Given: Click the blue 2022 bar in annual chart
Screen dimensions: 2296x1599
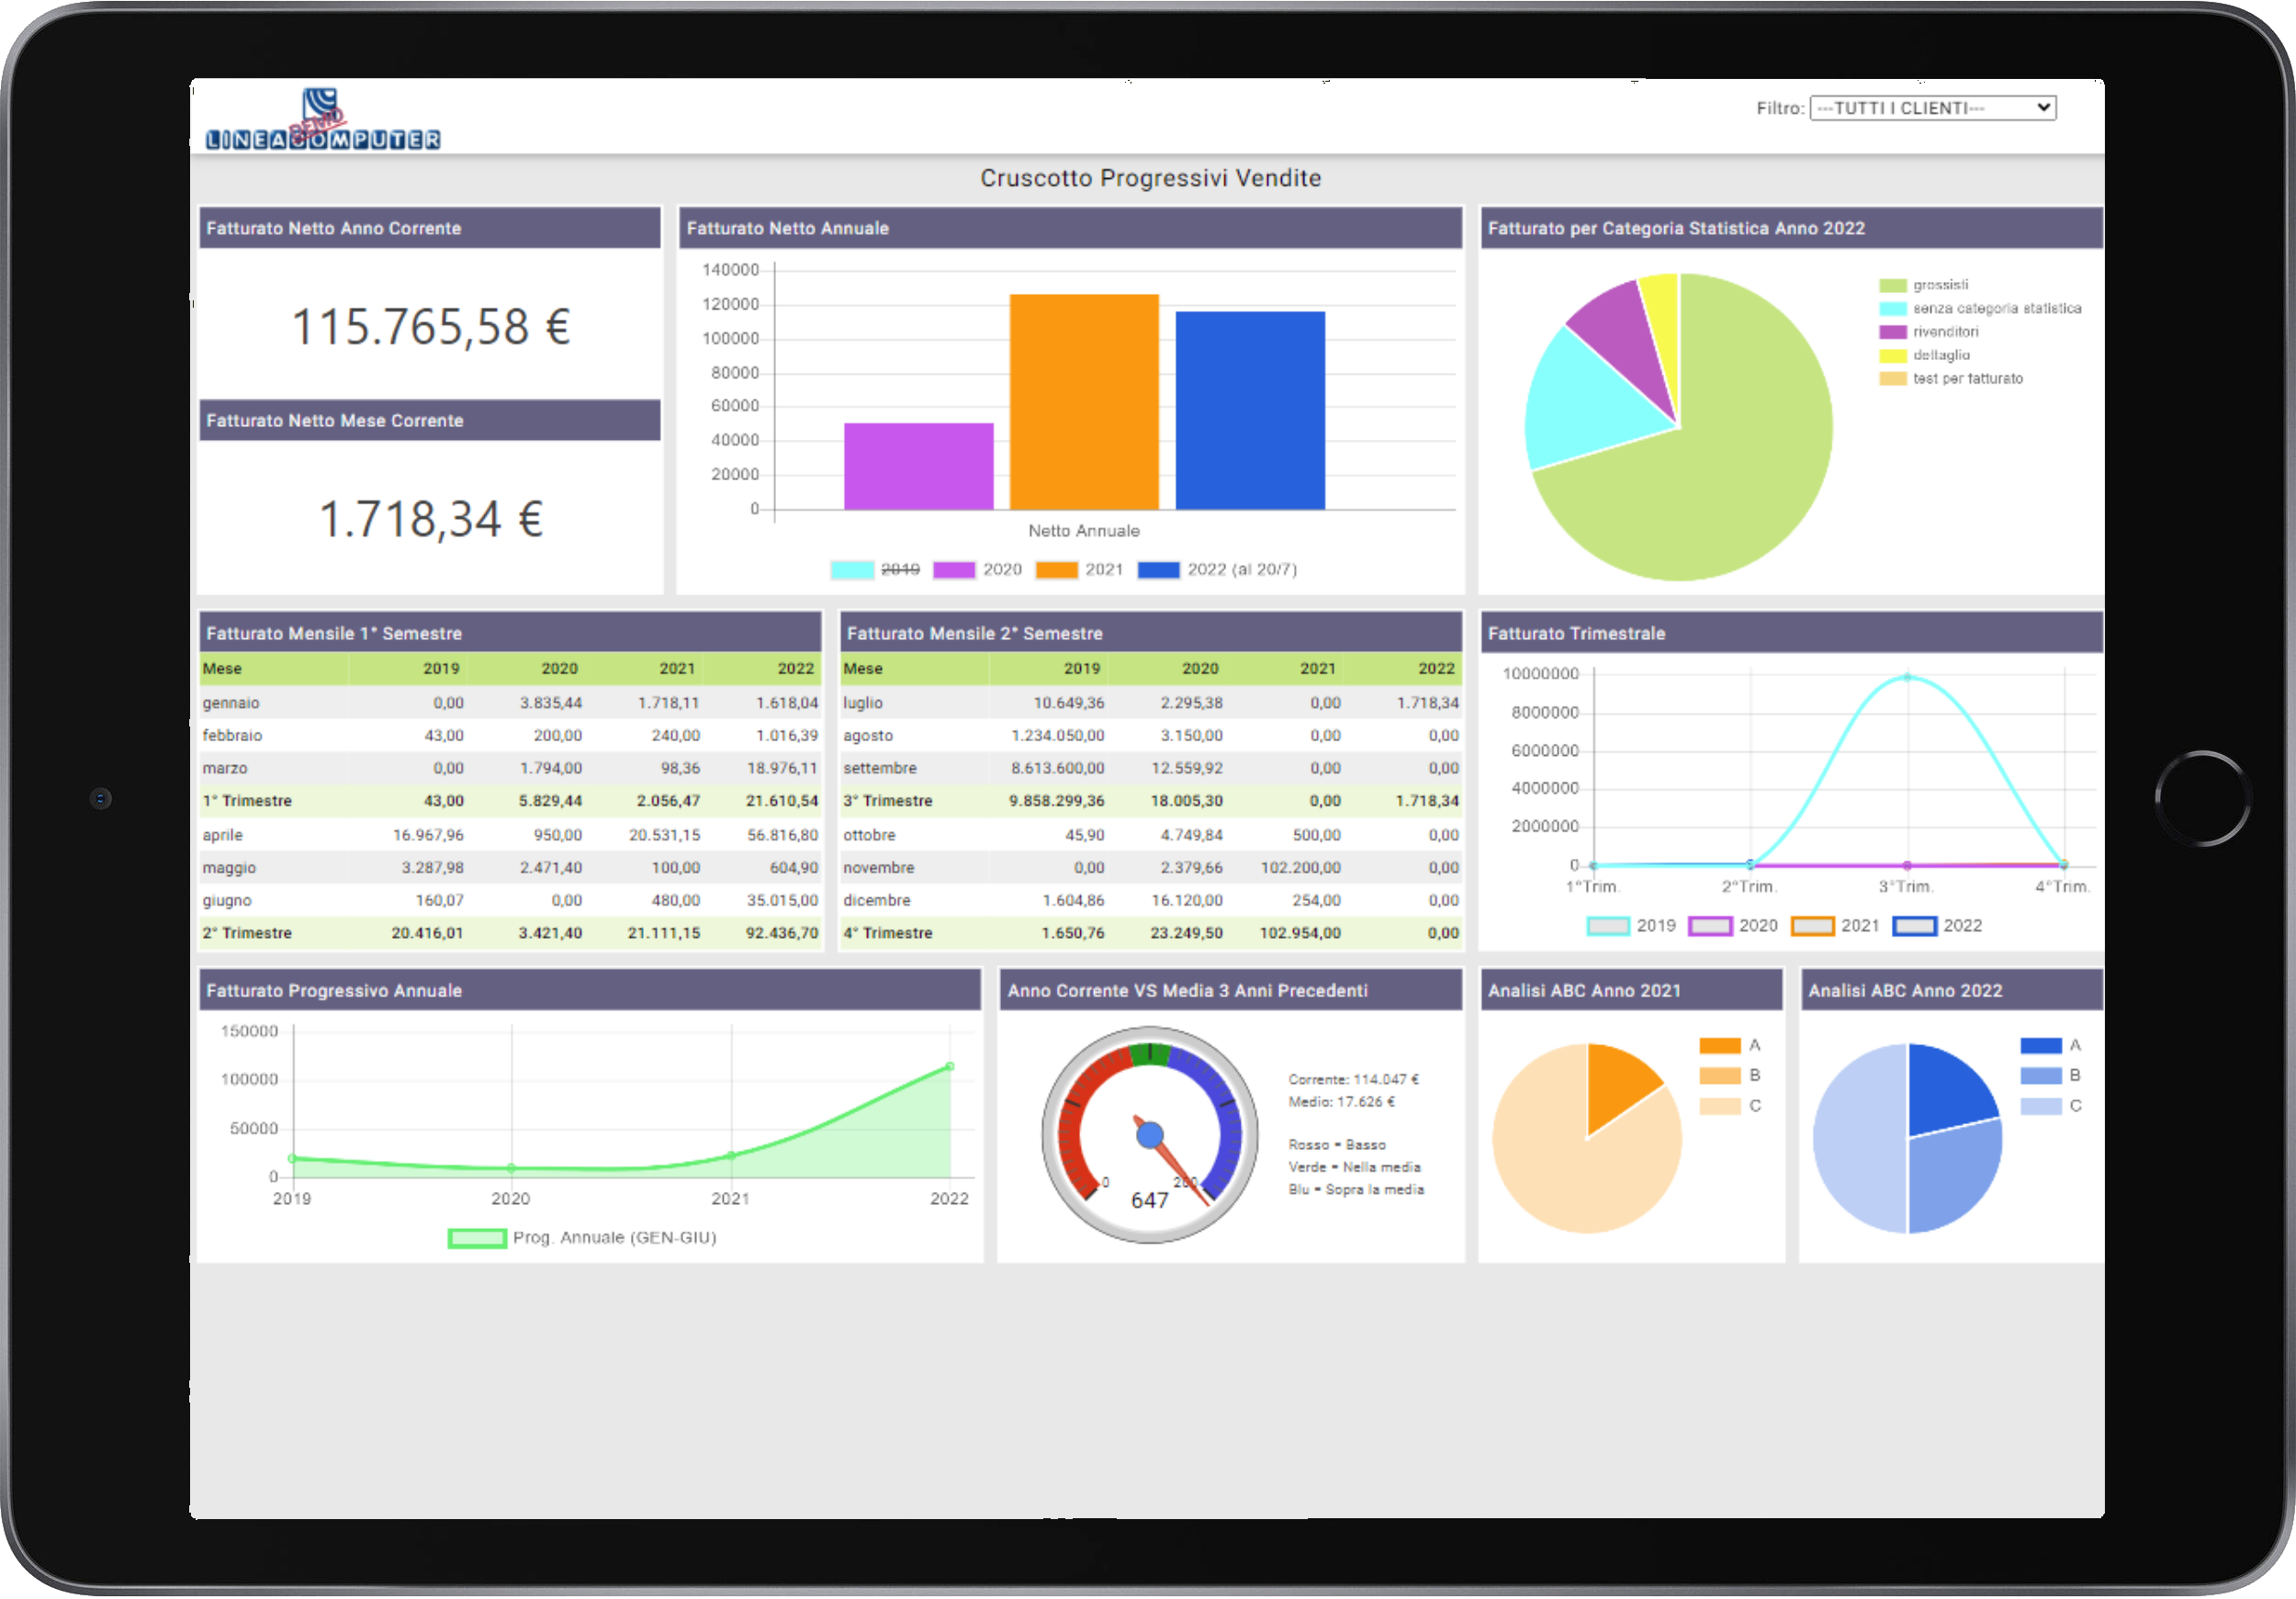Looking at the screenshot, I should [x=1250, y=411].
